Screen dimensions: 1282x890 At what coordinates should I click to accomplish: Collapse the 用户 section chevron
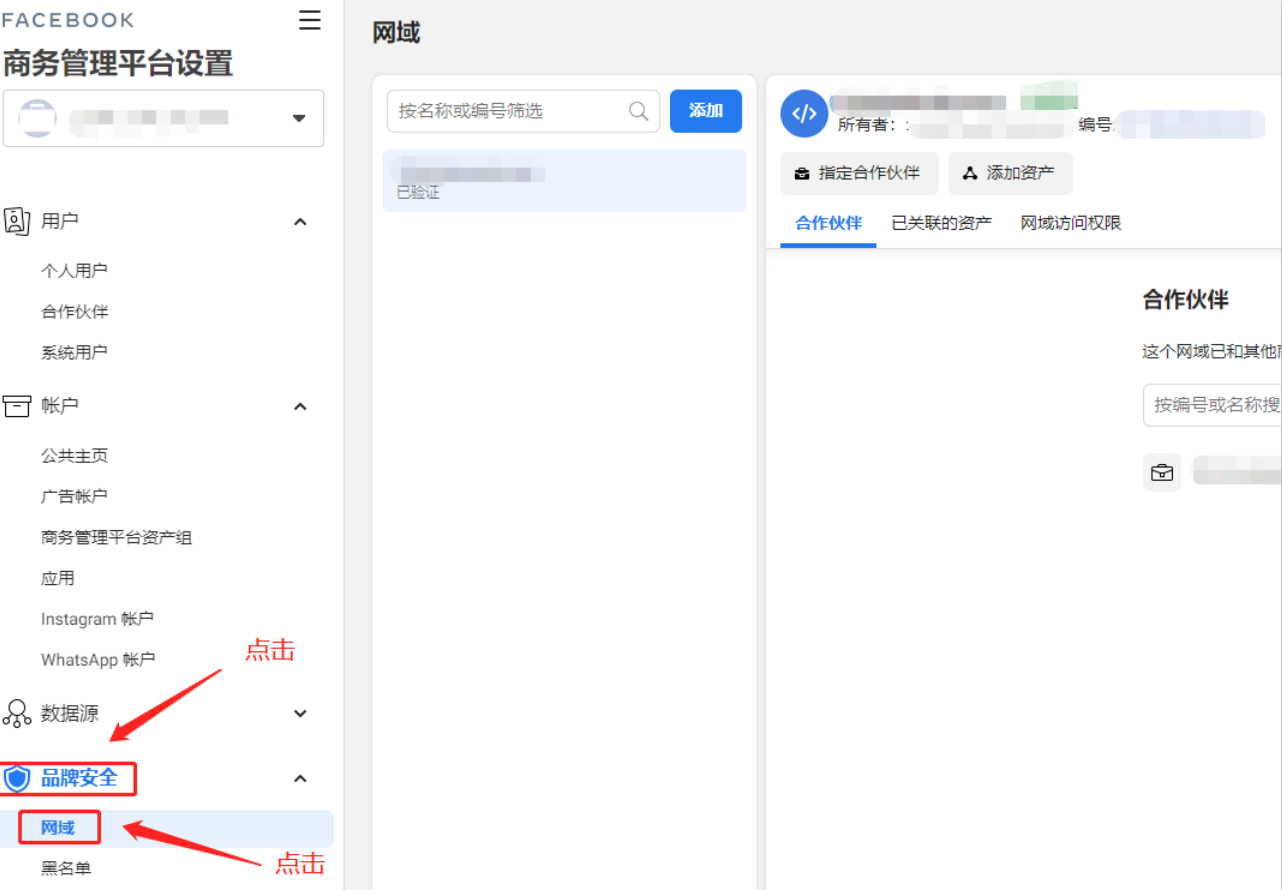pyautogui.click(x=299, y=221)
